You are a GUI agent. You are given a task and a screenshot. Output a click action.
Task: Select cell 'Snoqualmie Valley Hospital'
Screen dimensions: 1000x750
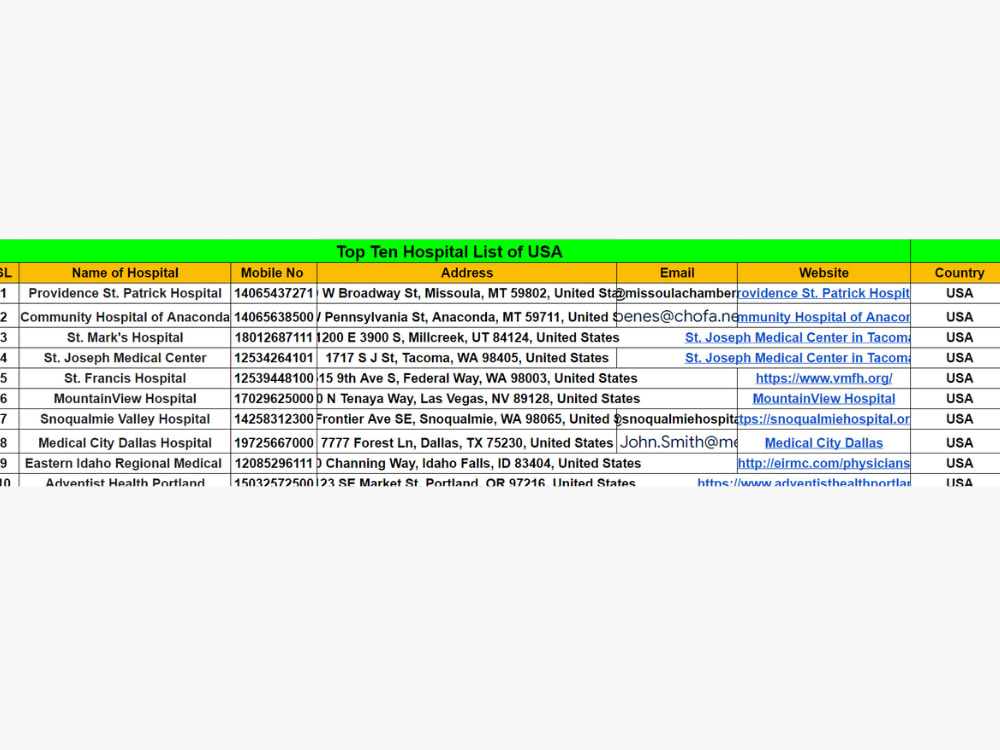point(125,419)
